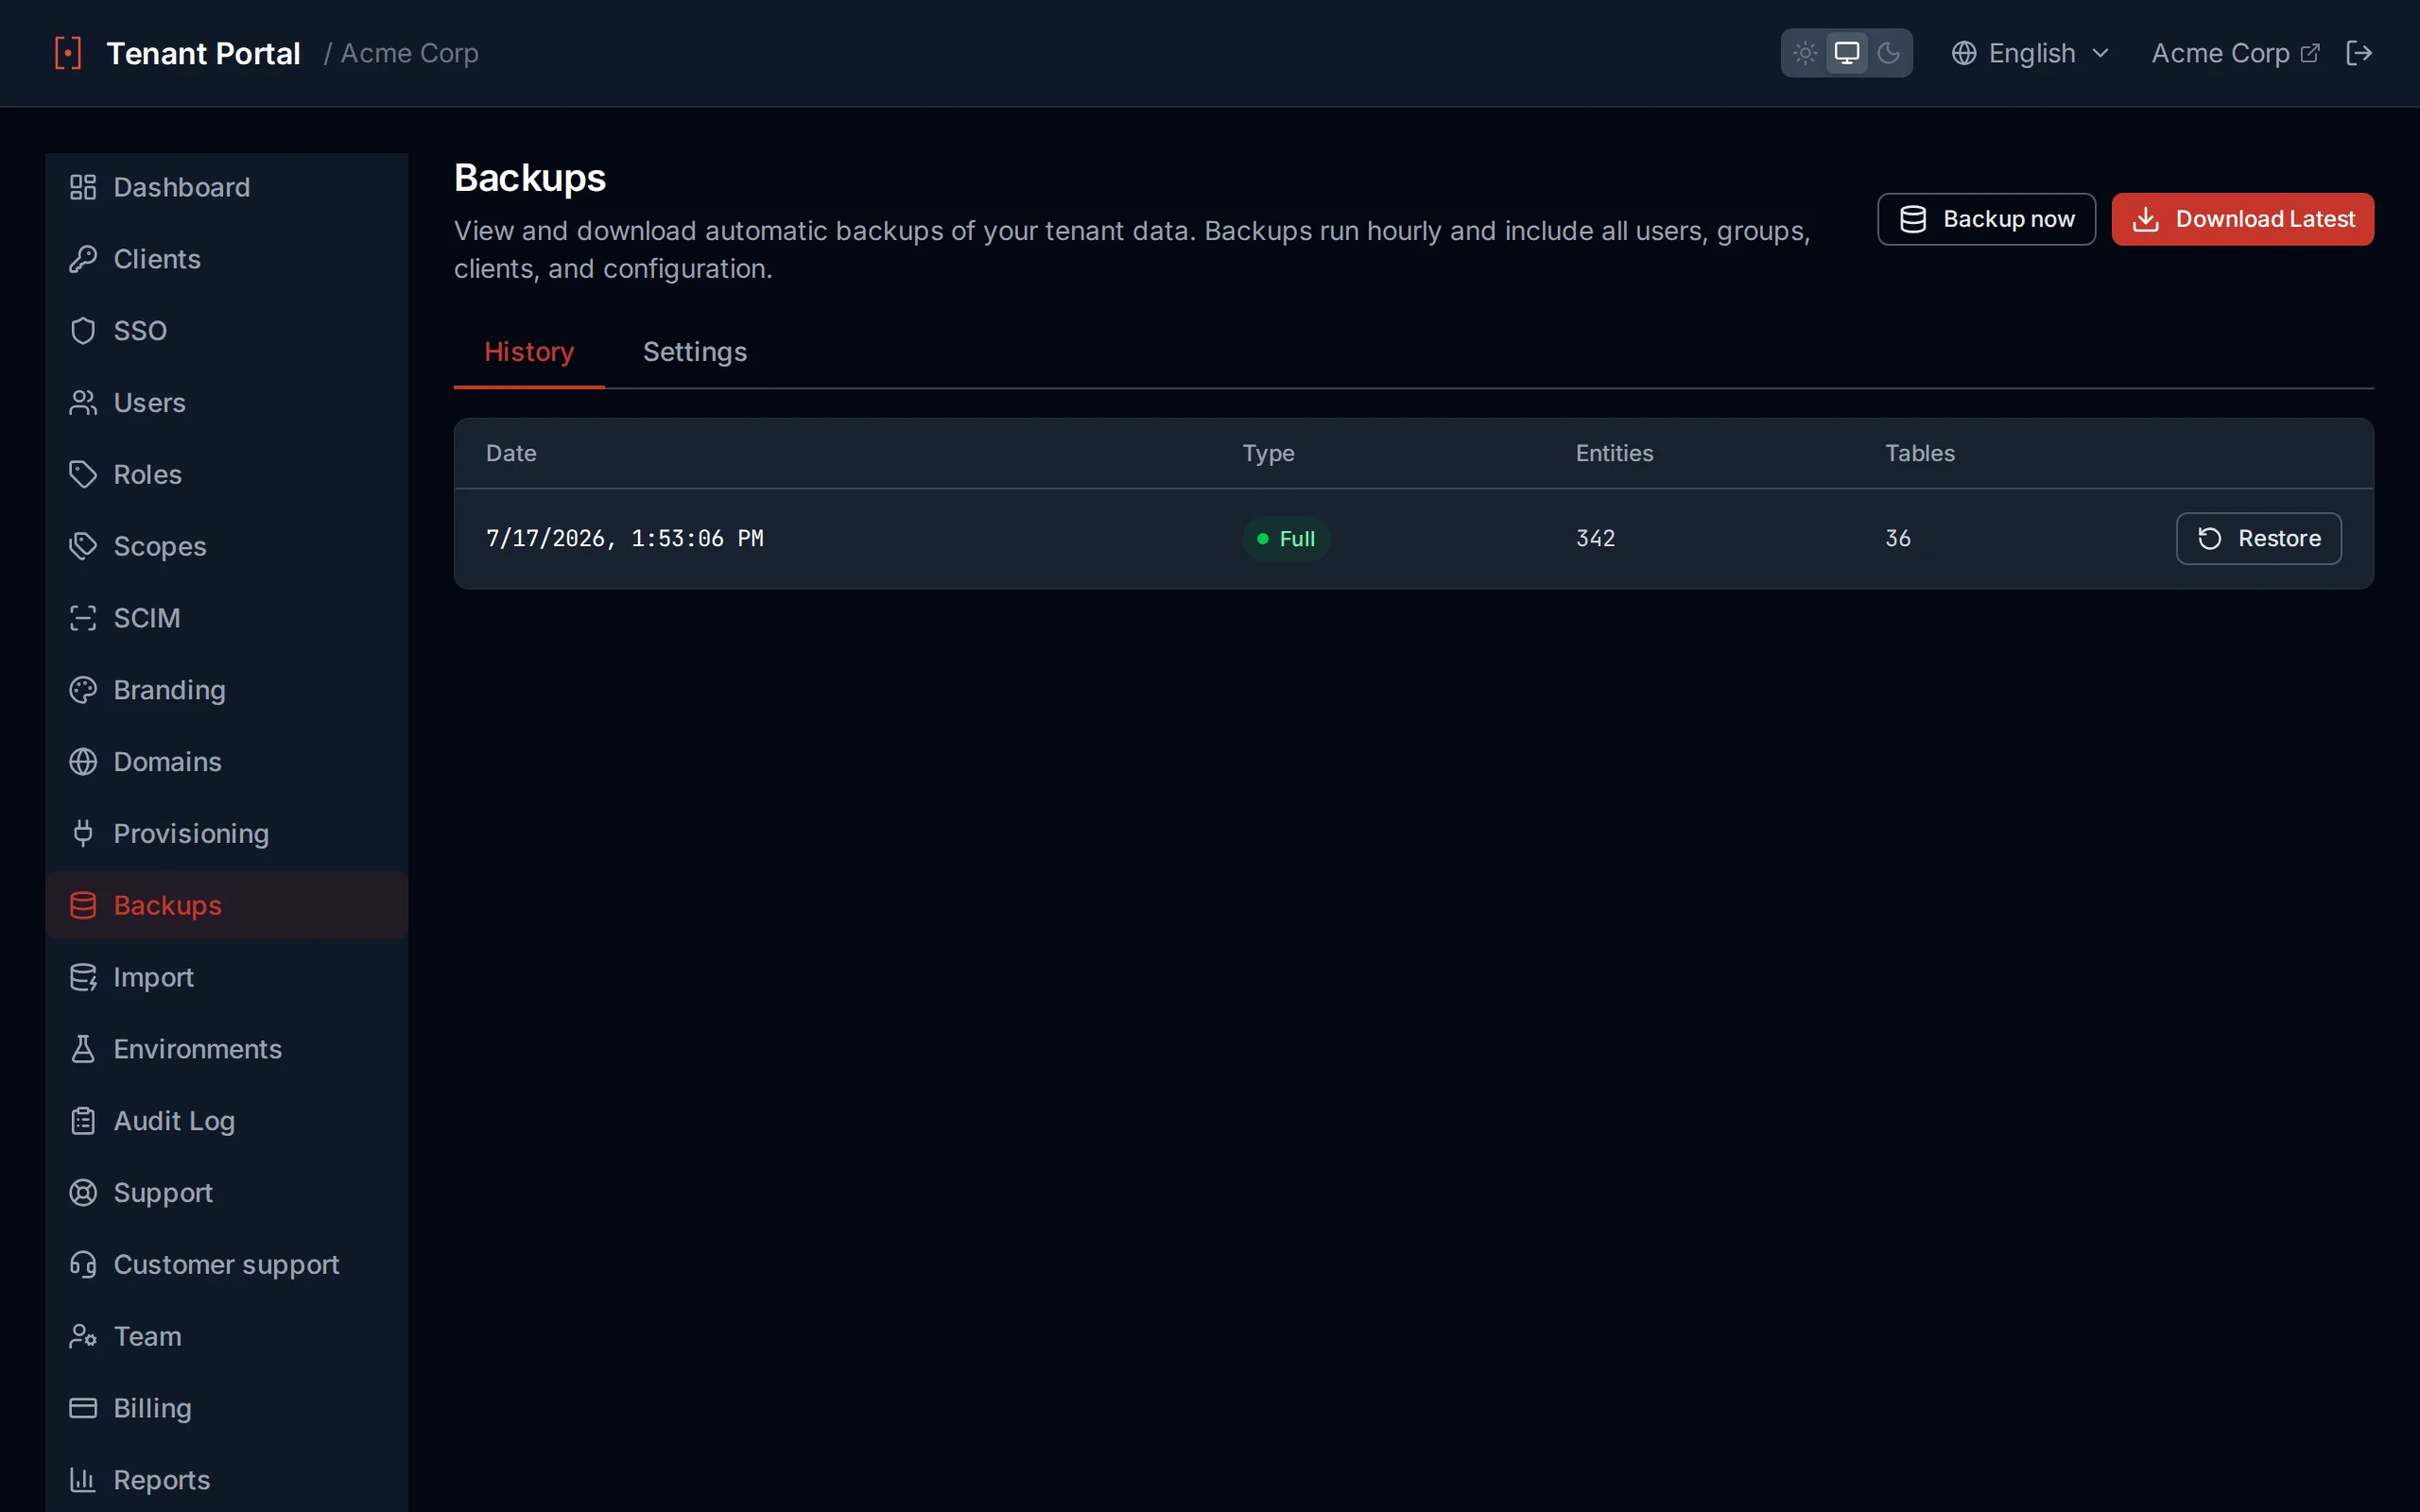This screenshot has height=1512, width=2420.
Task: Click the Reports bar chart icon
Action: [x=83, y=1480]
